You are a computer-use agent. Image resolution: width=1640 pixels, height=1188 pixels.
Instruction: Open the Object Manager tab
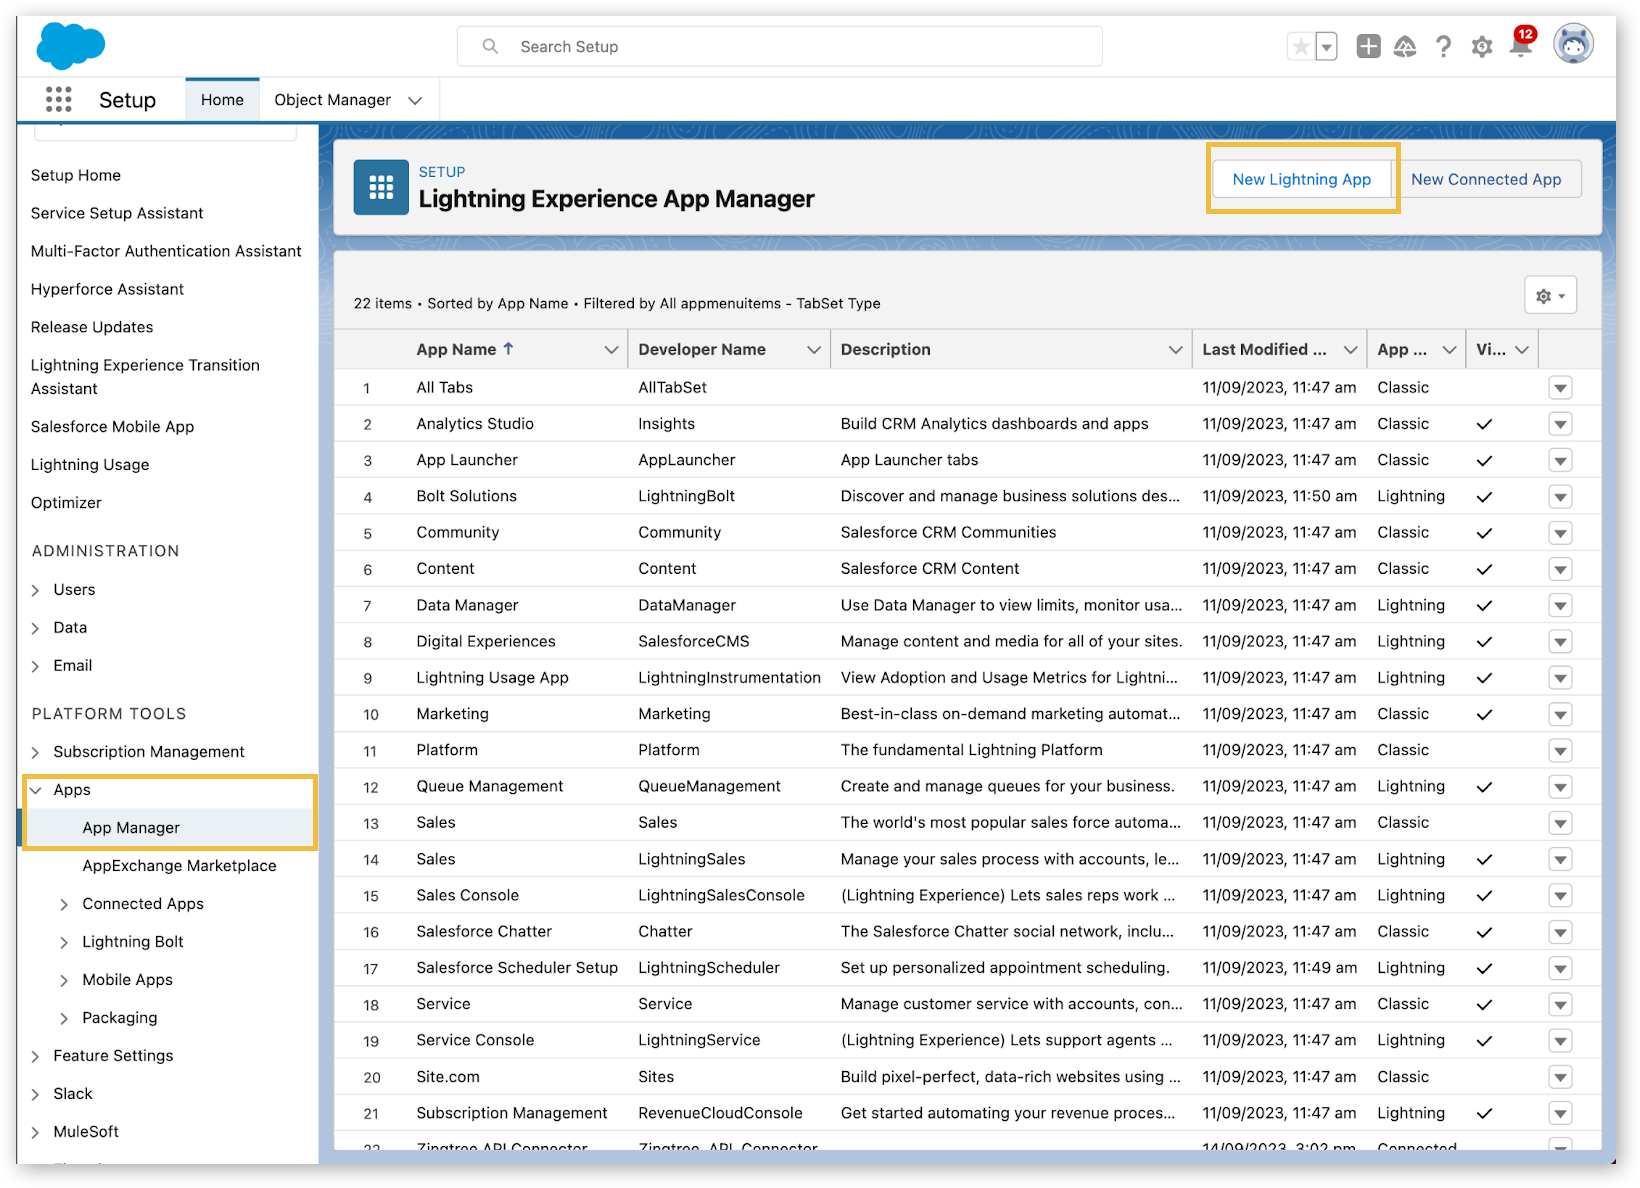point(332,100)
